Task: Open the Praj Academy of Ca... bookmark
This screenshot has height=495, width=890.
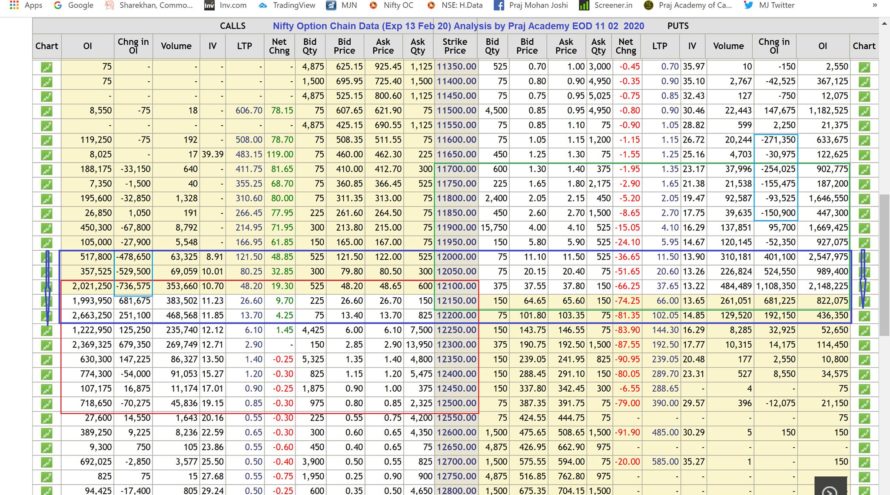Action: click(x=688, y=5)
